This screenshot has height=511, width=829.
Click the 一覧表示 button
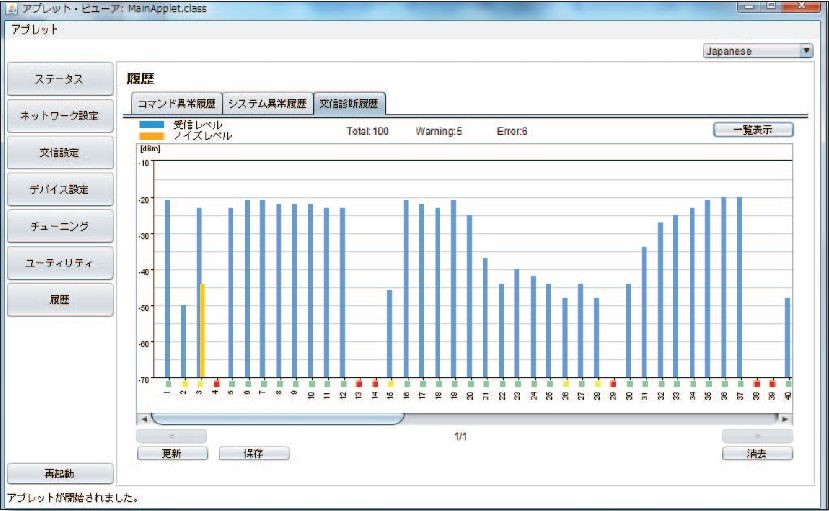tap(753, 130)
